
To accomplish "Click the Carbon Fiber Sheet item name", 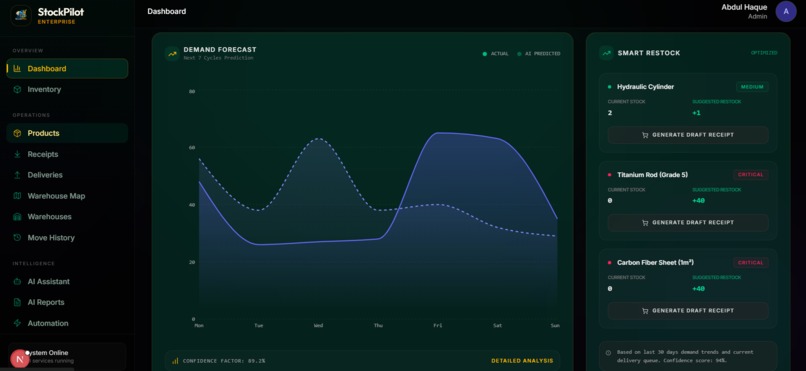I will [x=655, y=263].
